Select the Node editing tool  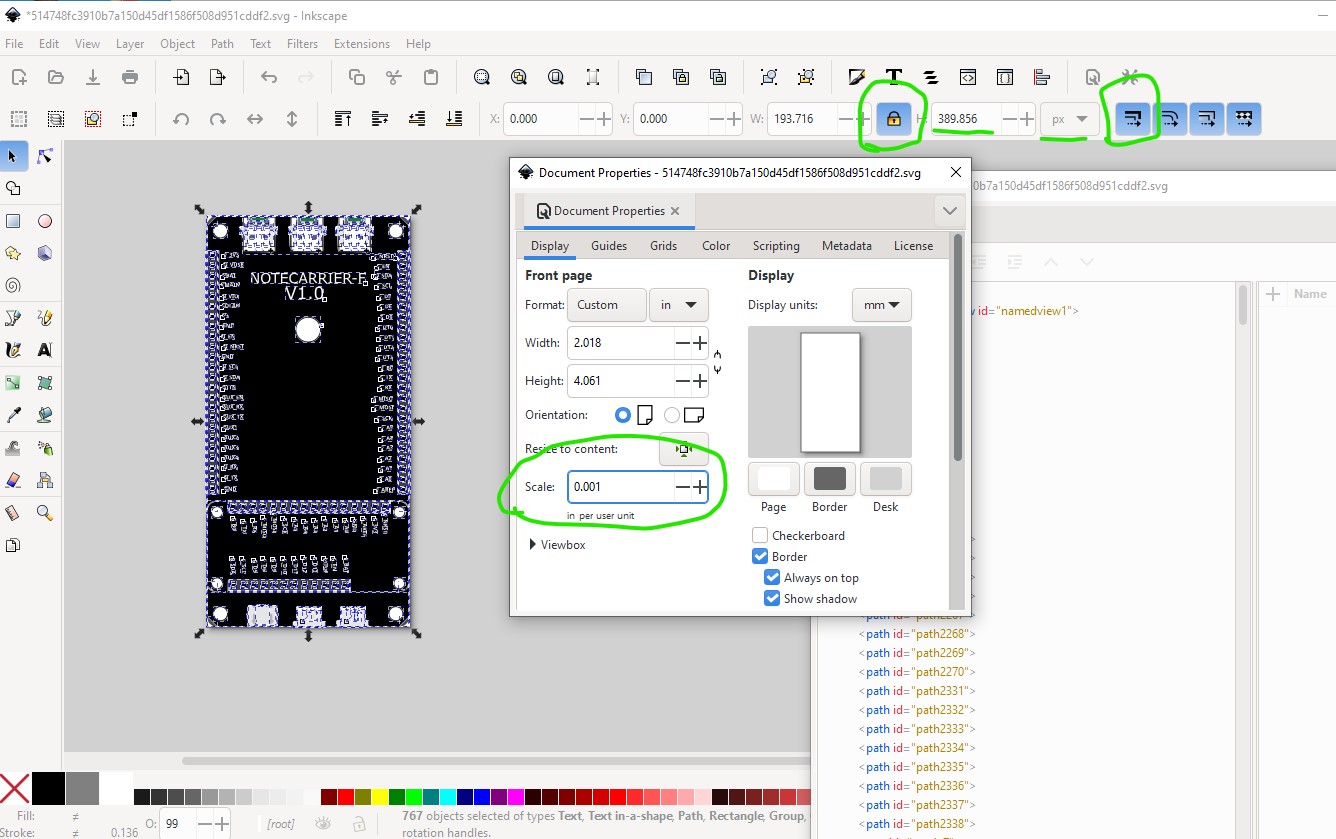pos(45,156)
